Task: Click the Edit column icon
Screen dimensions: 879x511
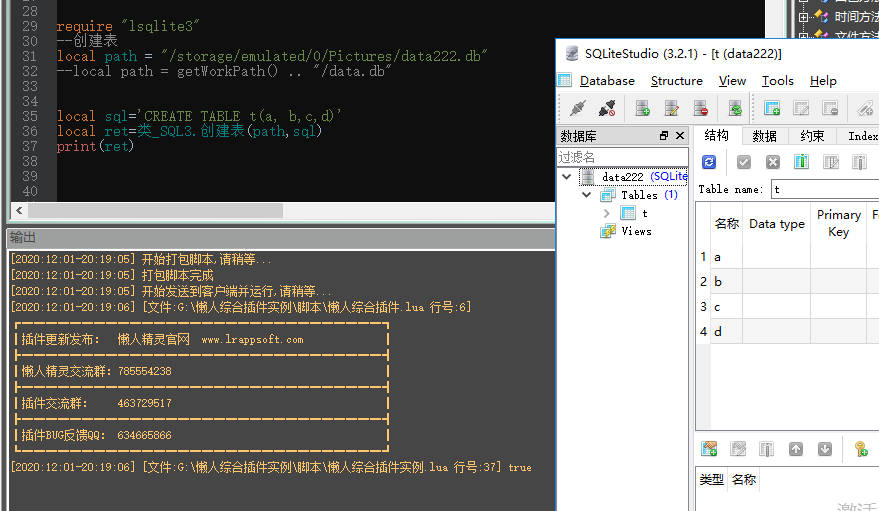Action: click(831, 162)
